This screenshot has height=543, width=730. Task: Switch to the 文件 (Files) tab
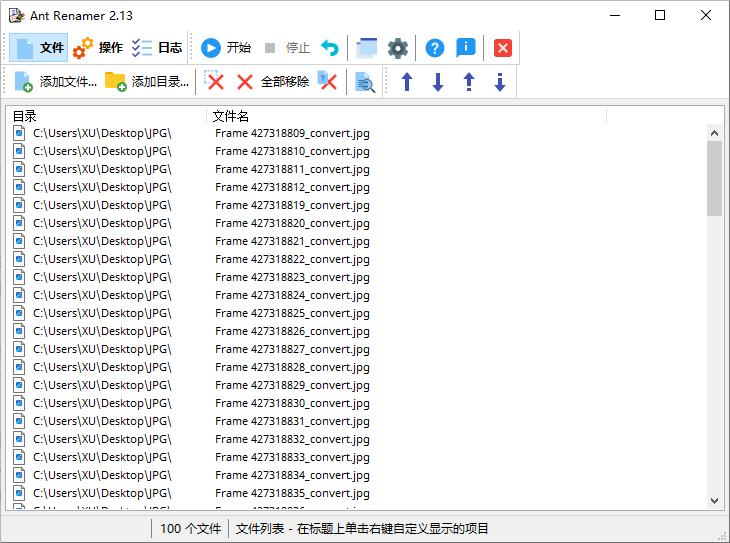39,48
